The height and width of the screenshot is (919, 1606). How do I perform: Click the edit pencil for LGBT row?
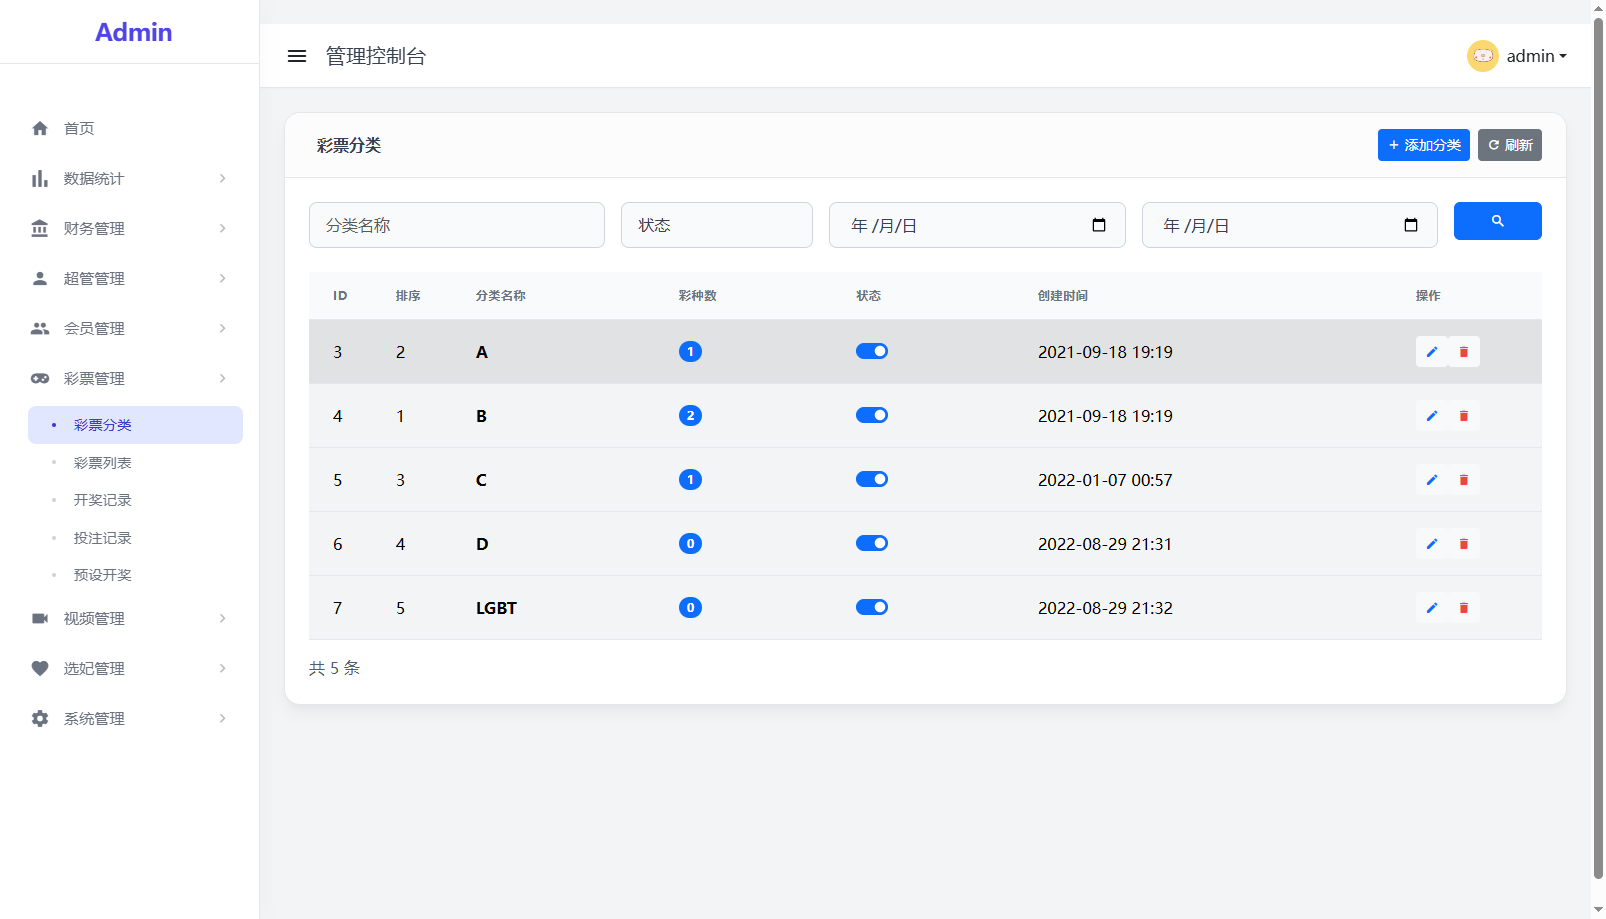coord(1431,608)
